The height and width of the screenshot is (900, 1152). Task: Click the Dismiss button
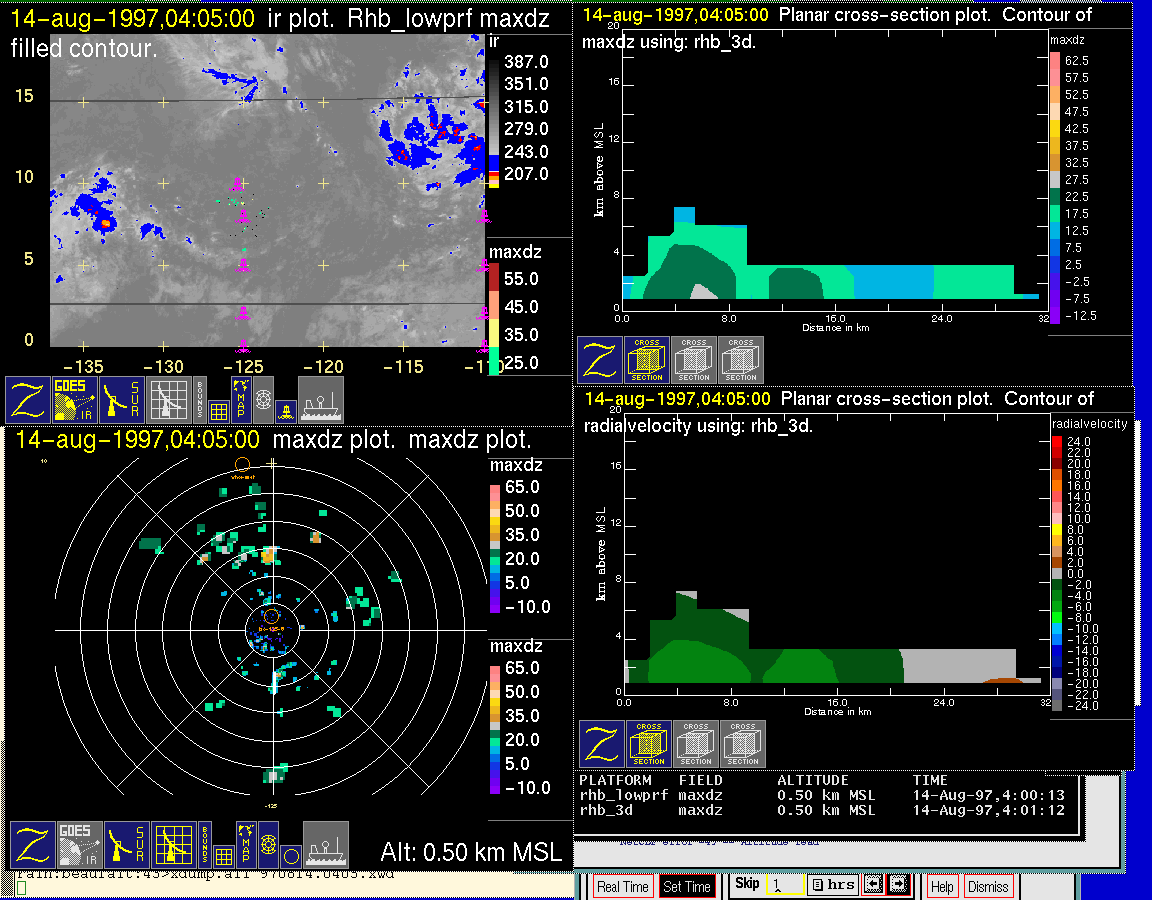click(987, 886)
